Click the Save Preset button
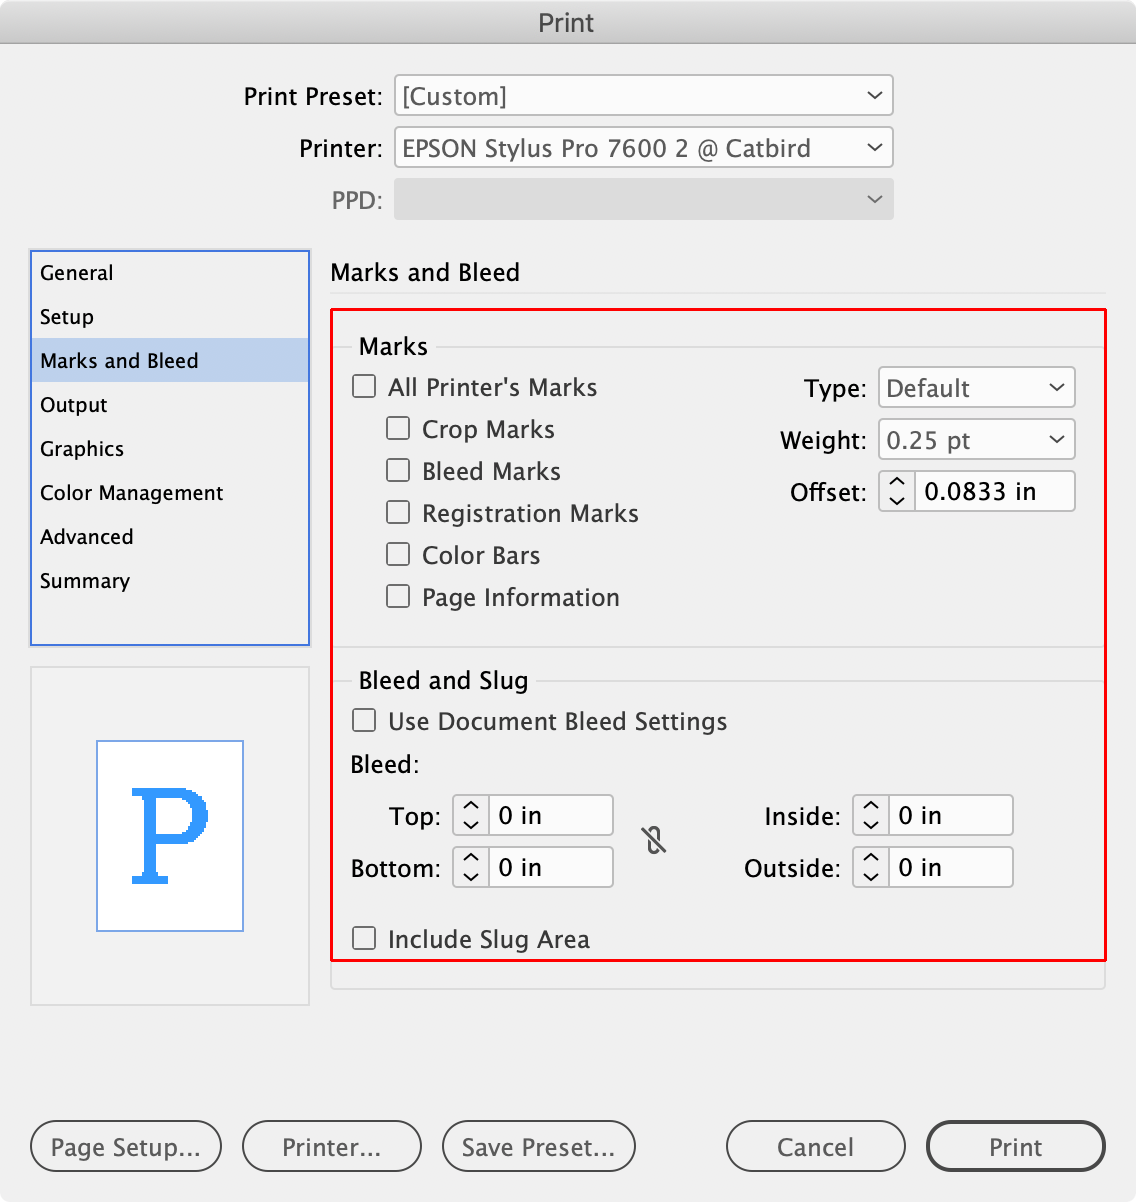This screenshot has height=1202, width=1136. pyautogui.click(x=538, y=1146)
